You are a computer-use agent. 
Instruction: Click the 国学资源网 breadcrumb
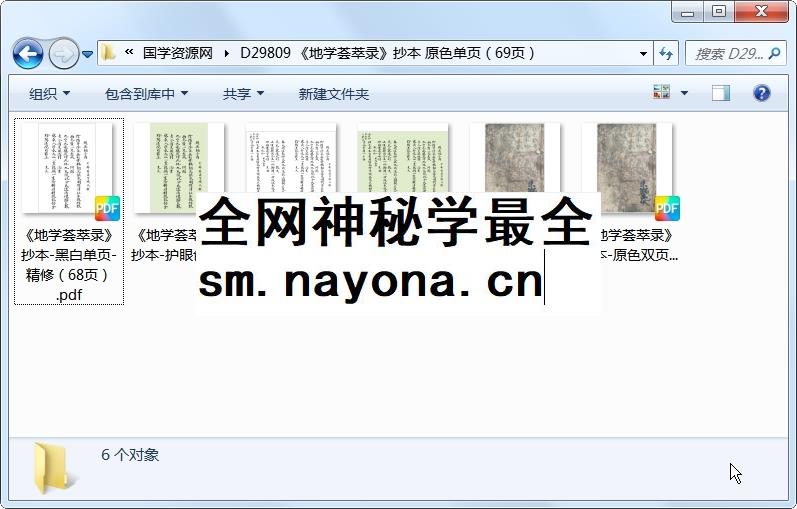click(177, 53)
